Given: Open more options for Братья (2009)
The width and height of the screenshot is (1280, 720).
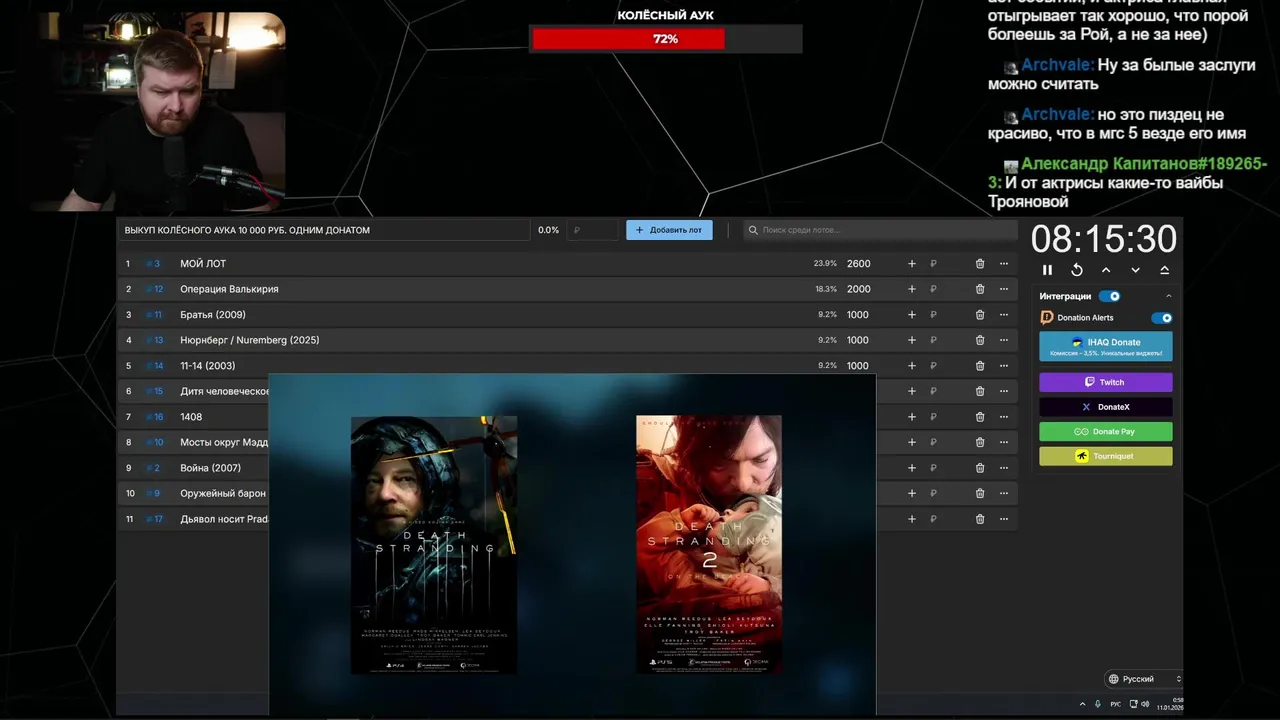Looking at the screenshot, I should pos(1004,315).
